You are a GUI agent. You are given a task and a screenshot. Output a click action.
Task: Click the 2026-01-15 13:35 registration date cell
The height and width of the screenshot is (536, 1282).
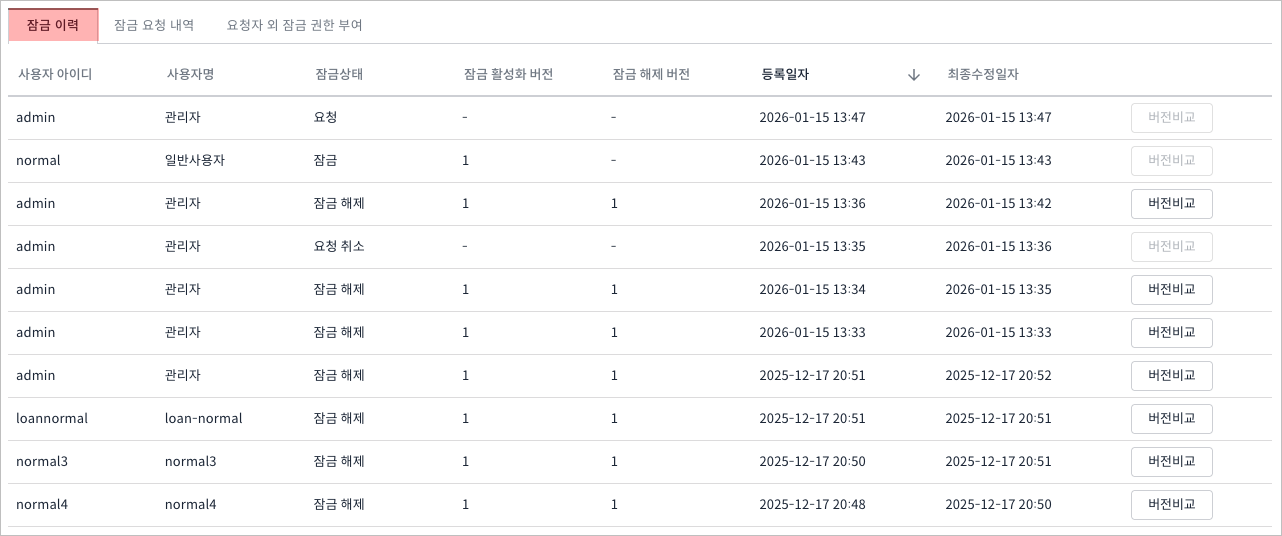[813, 246]
